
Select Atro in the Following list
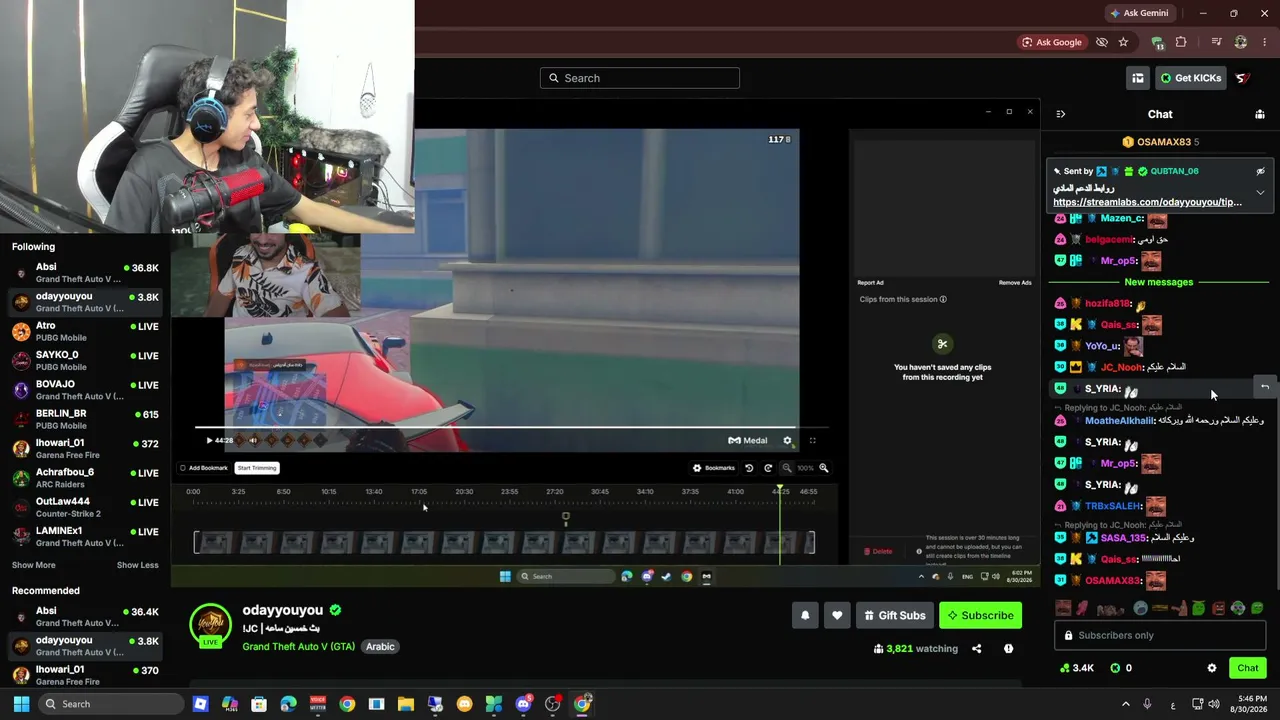click(86, 331)
